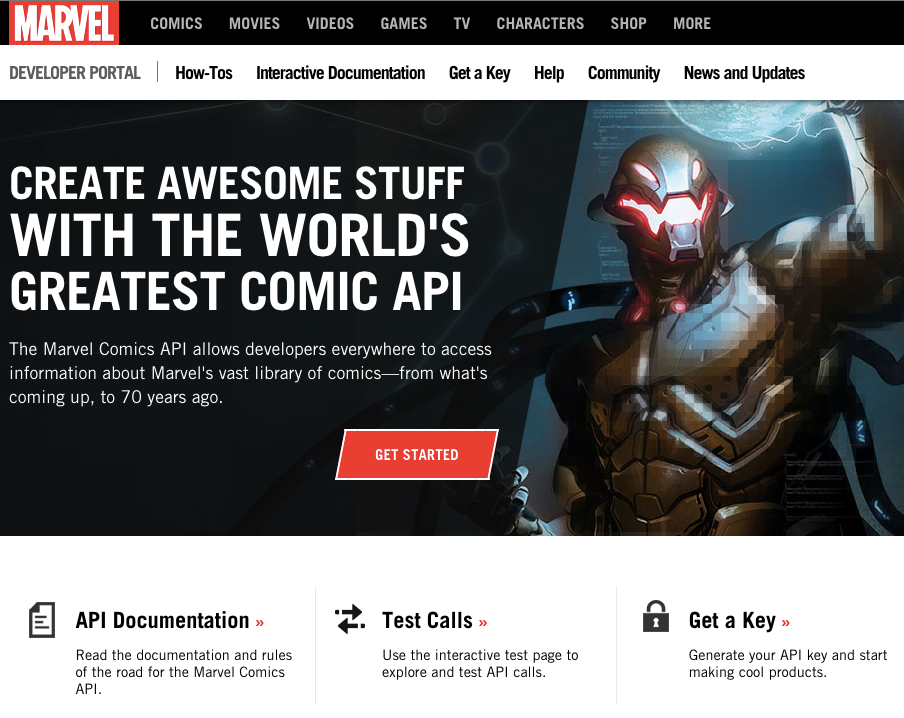Open the Movies menu
The height and width of the screenshot is (718, 904).
tap(254, 24)
